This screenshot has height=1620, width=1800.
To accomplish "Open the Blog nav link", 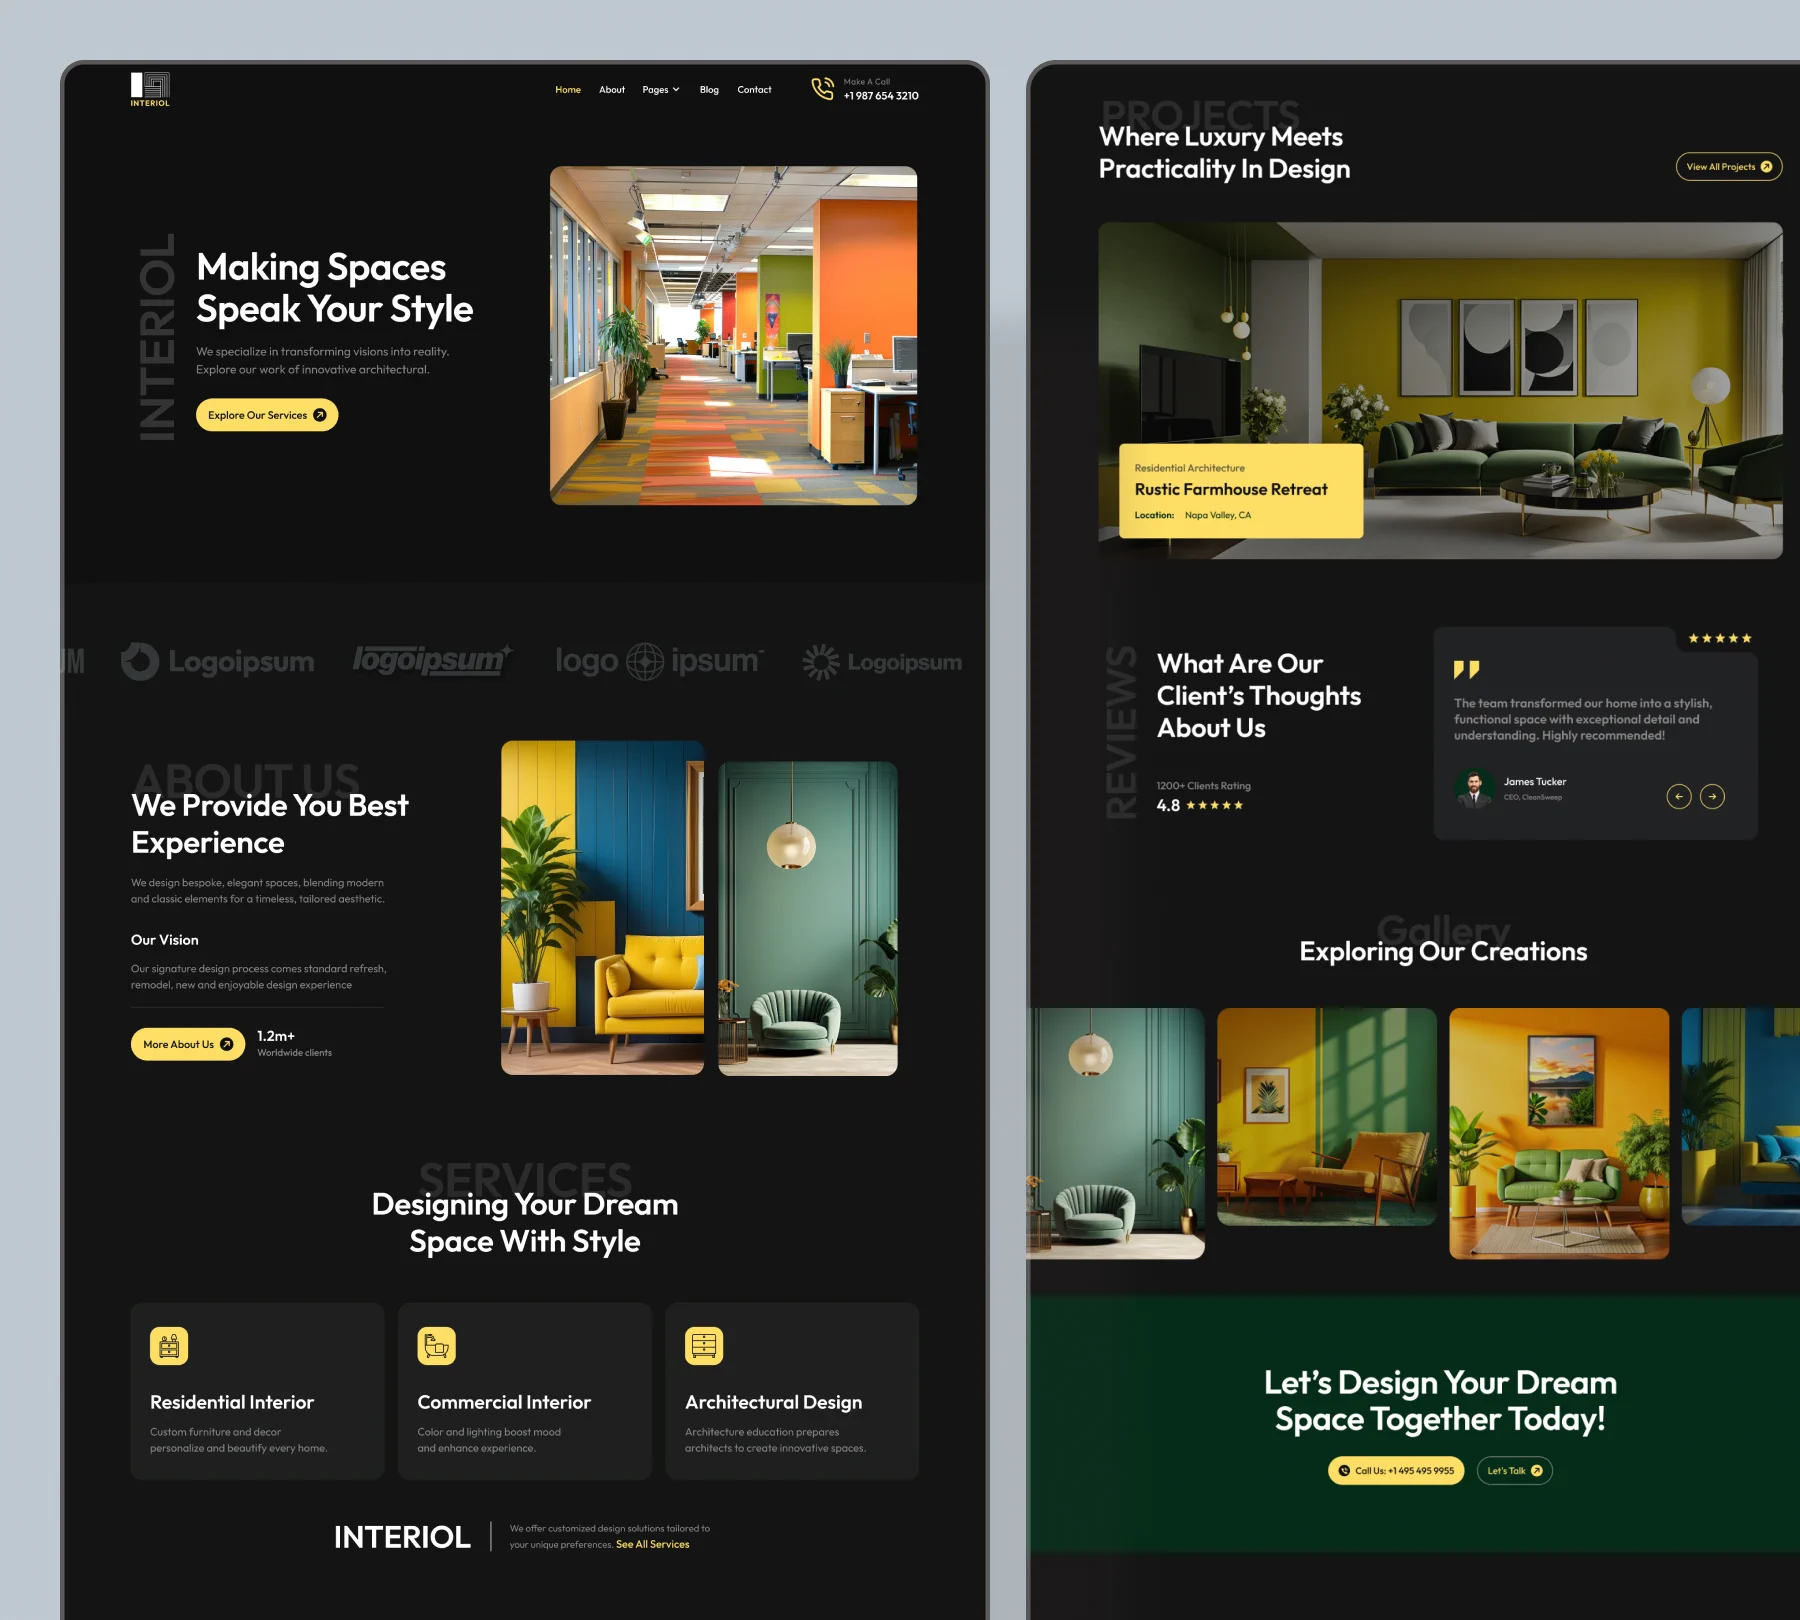I will [x=709, y=90].
